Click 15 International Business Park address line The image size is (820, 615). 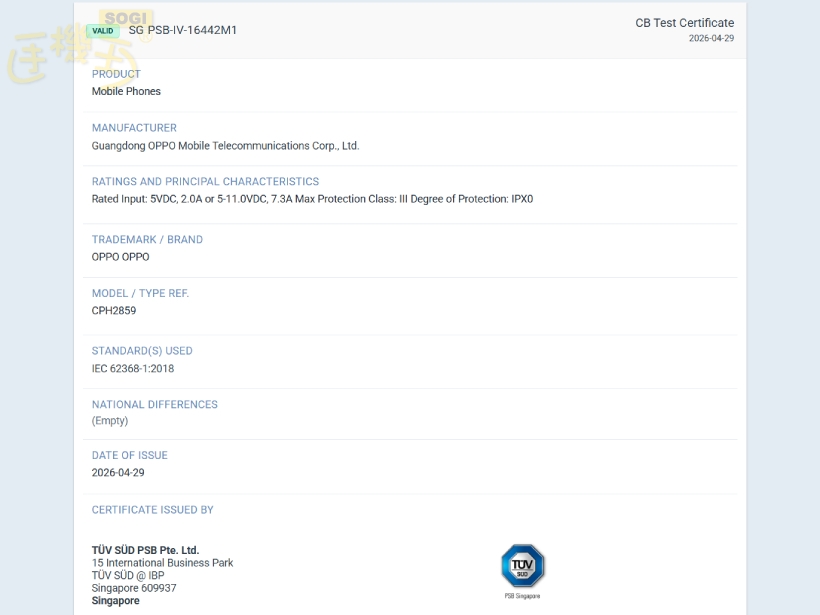[x=163, y=563]
